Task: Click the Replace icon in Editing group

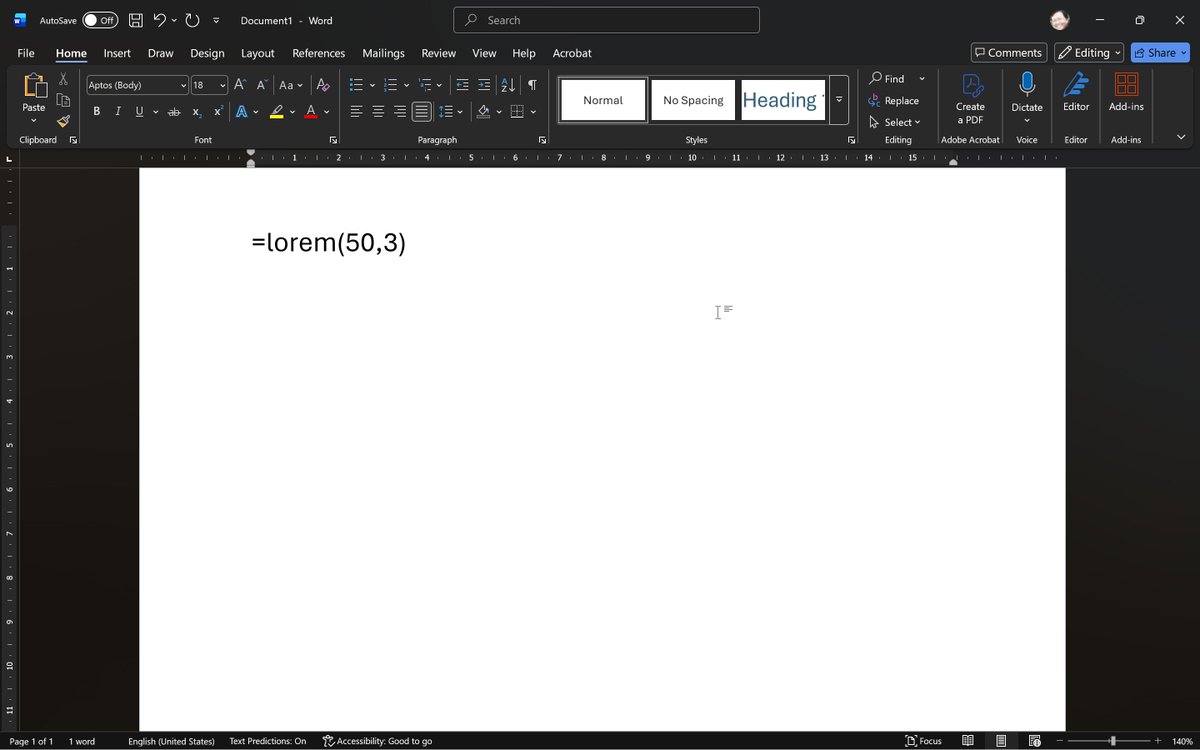Action: tap(874, 100)
